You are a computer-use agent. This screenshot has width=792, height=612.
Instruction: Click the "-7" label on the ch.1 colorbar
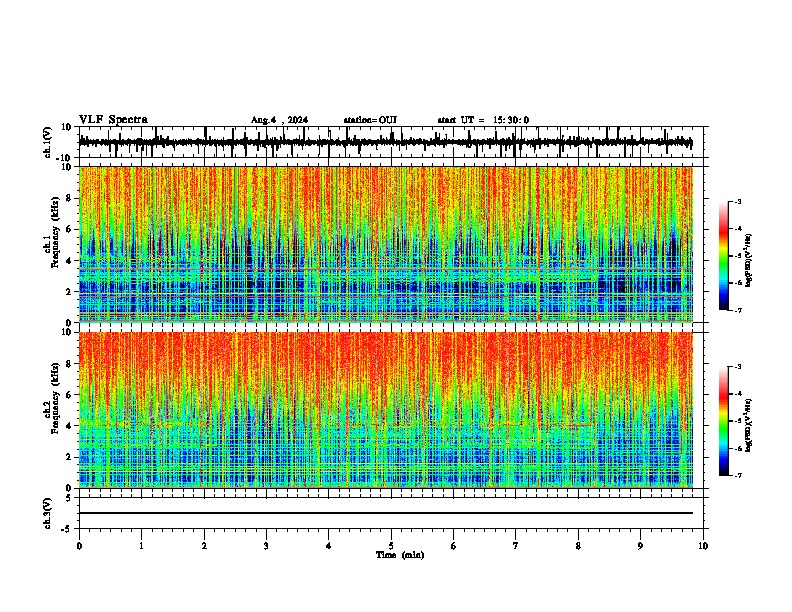tap(738, 310)
